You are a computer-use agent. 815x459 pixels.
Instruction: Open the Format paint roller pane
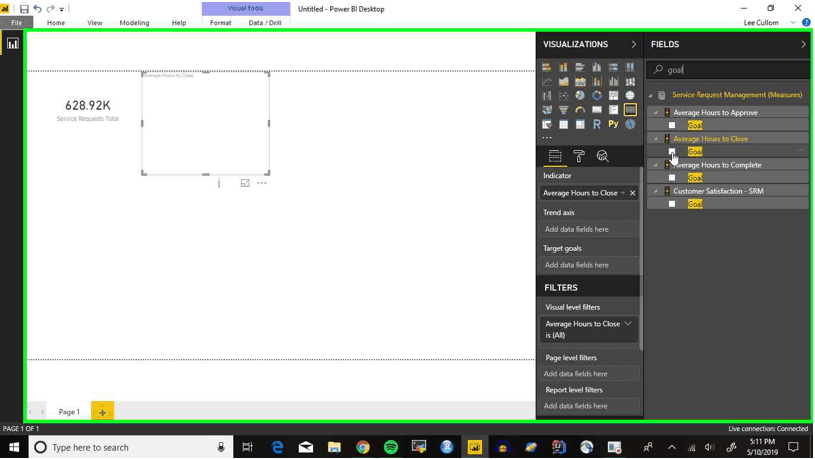tap(579, 156)
